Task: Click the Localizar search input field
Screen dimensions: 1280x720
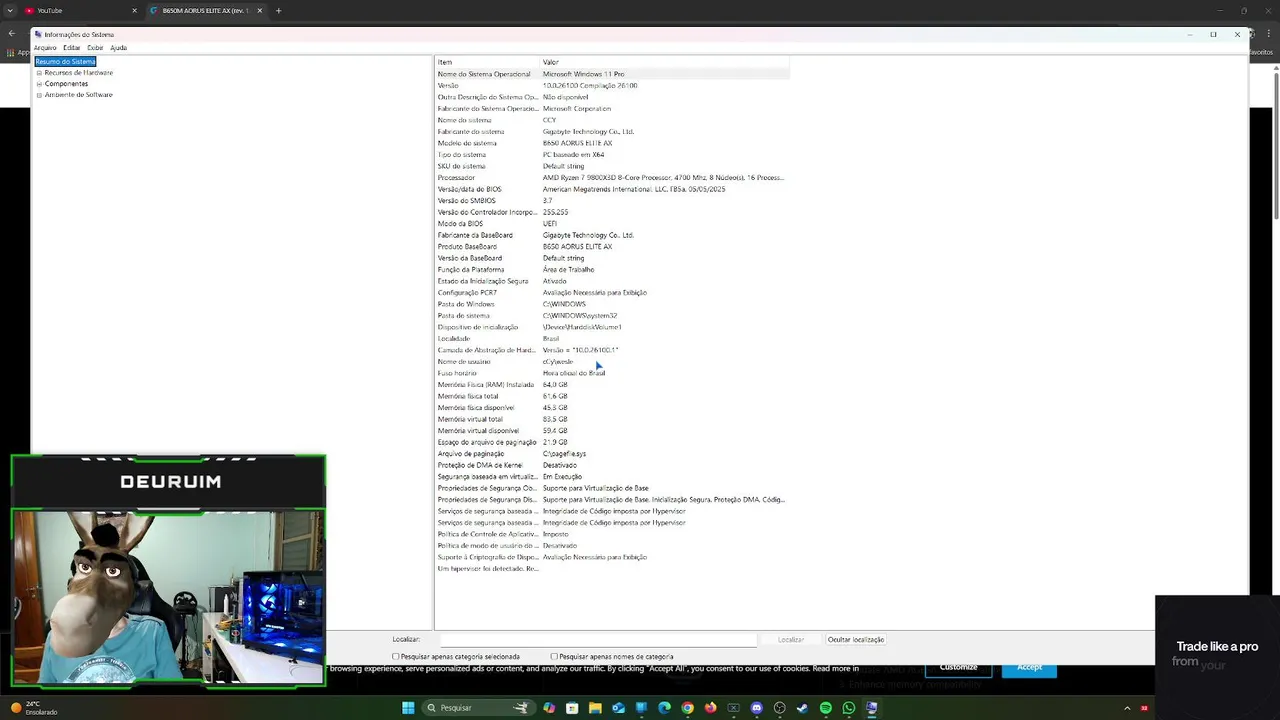Action: click(x=598, y=639)
